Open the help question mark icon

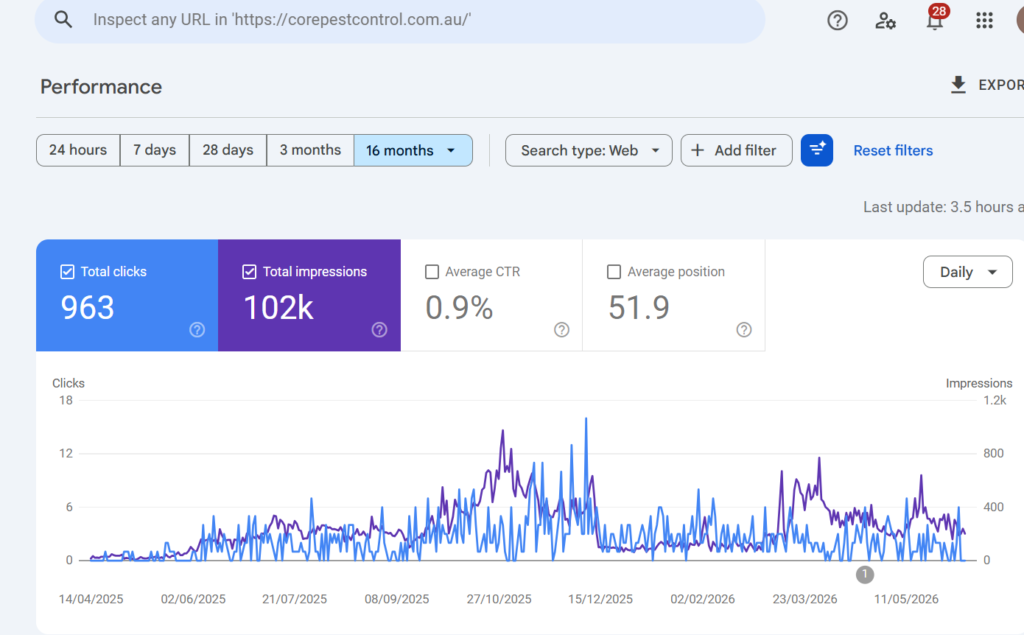tap(837, 20)
